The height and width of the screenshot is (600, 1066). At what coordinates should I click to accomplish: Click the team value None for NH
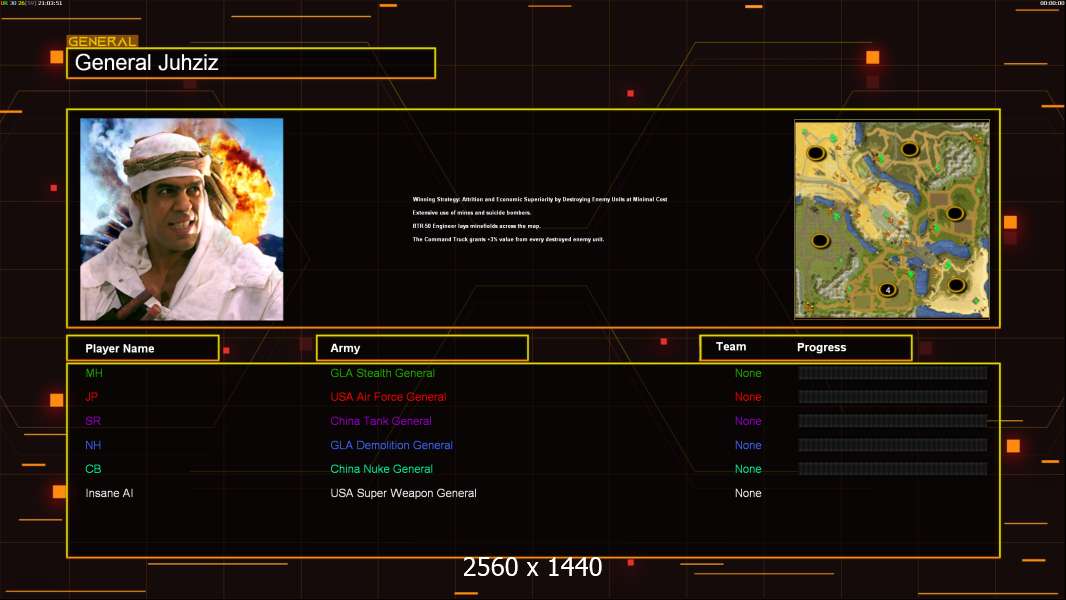coord(748,445)
